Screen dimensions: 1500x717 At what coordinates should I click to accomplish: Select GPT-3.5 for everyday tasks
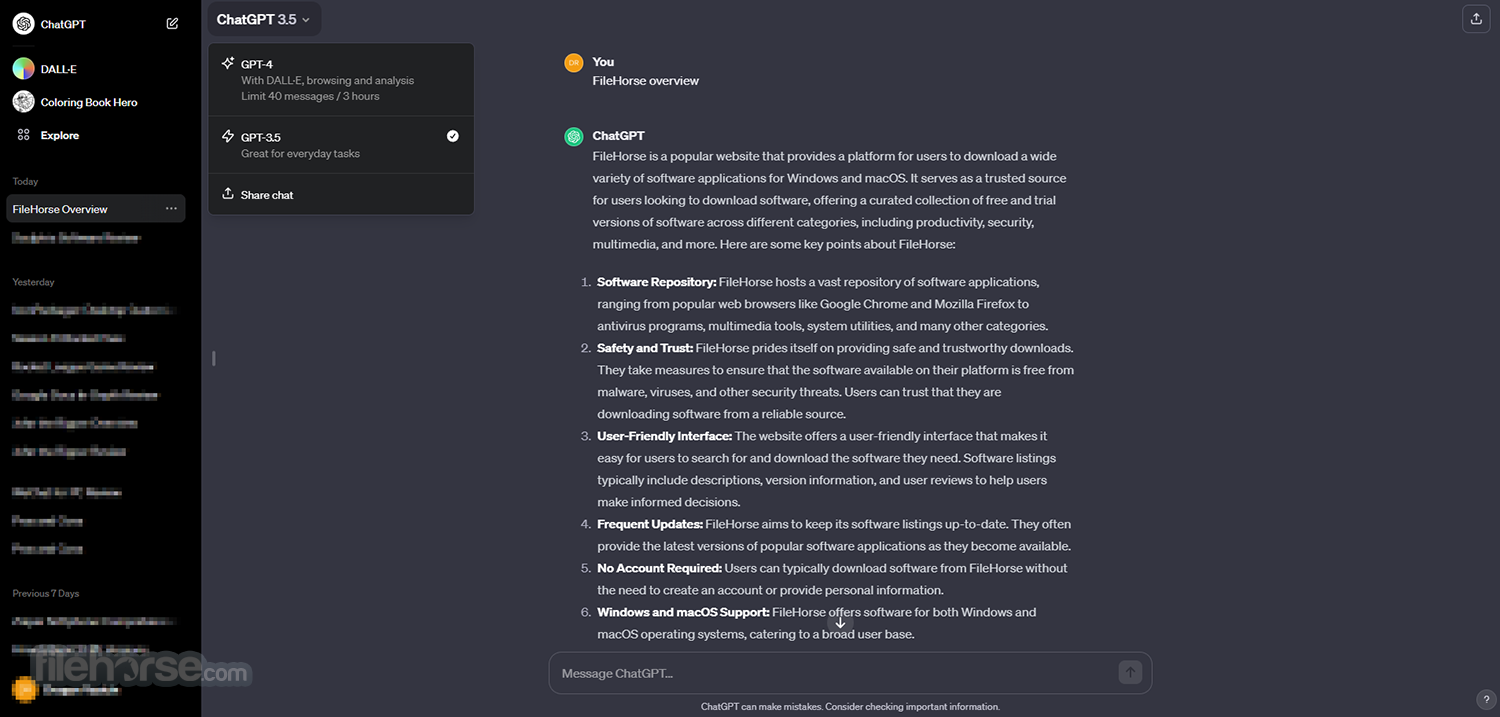[340, 144]
